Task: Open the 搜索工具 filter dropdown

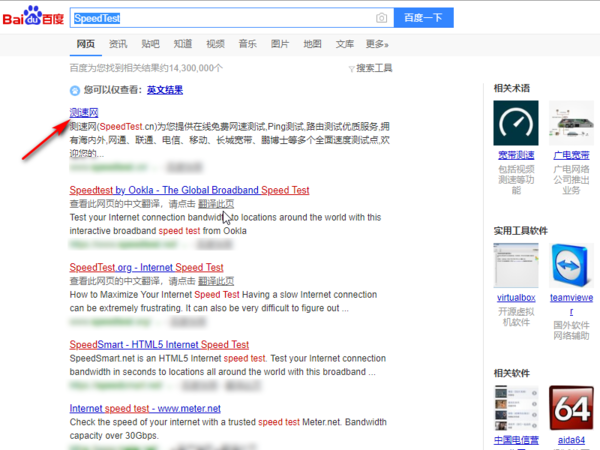Action: click(x=370, y=68)
